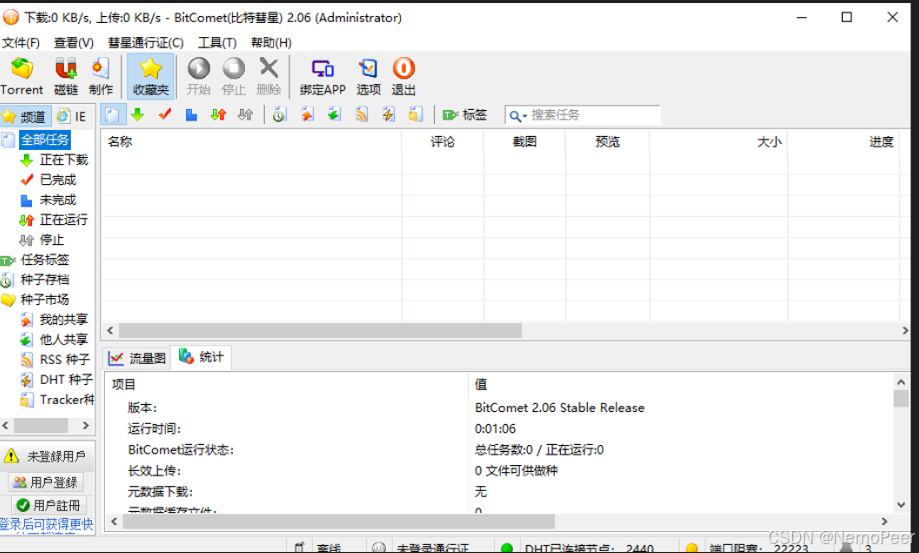Open the 查看(V) menu
The image size is (919, 553).
[74, 43]
